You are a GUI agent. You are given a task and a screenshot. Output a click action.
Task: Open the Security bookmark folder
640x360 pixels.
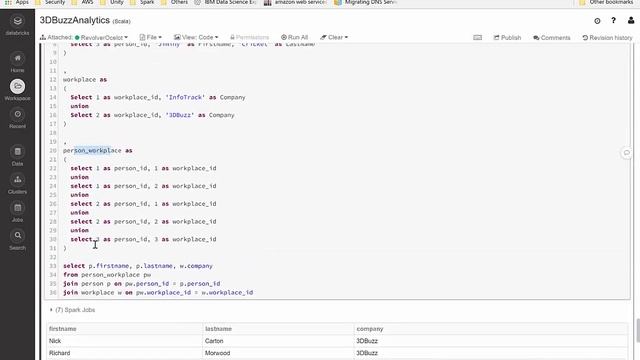[50, 2]
